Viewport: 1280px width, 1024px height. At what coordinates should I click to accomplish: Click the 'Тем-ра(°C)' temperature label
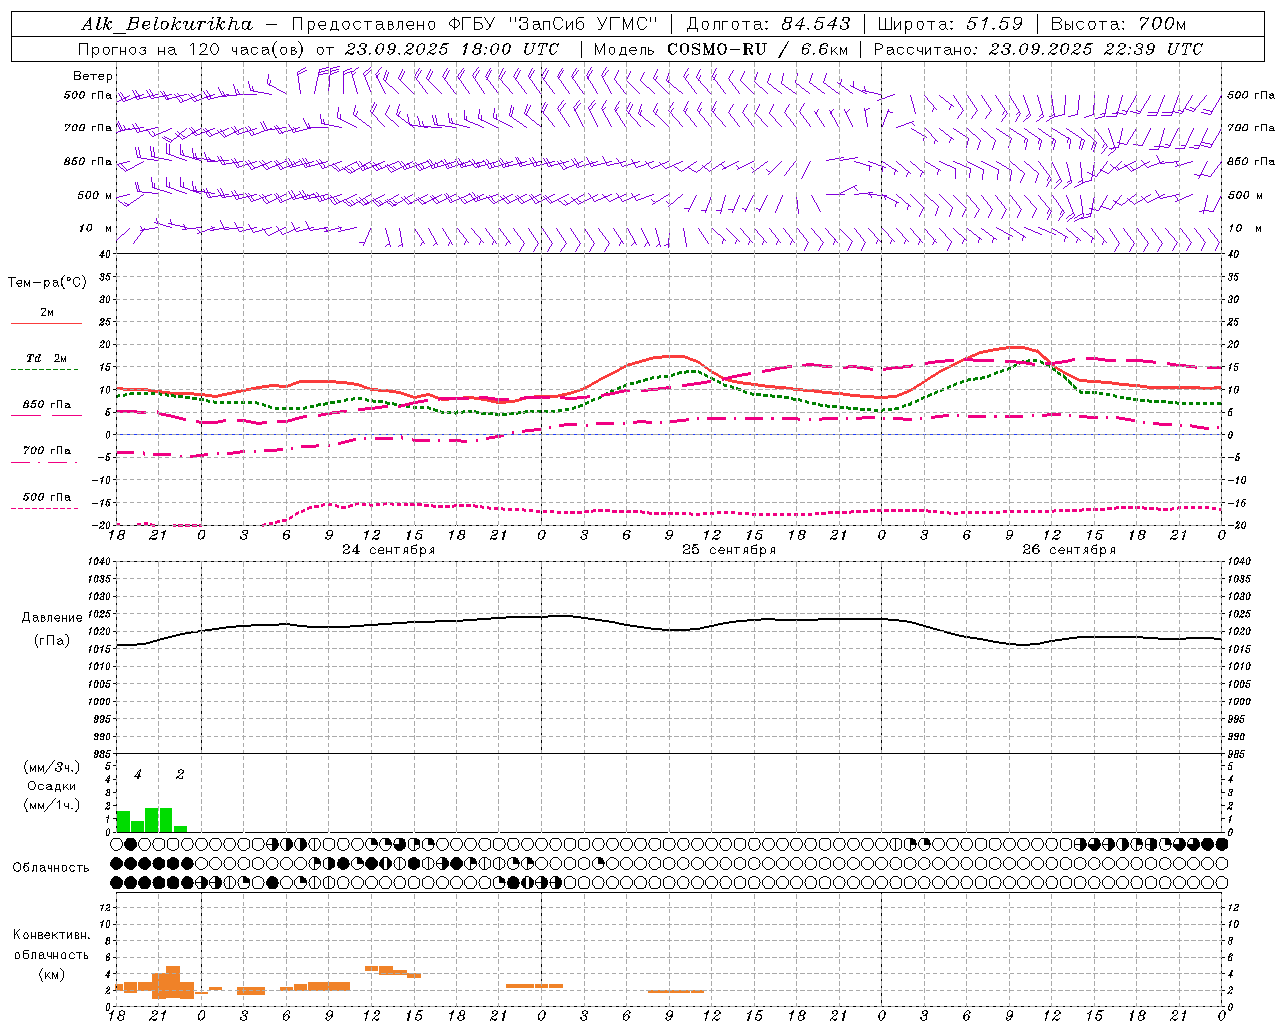47,283
